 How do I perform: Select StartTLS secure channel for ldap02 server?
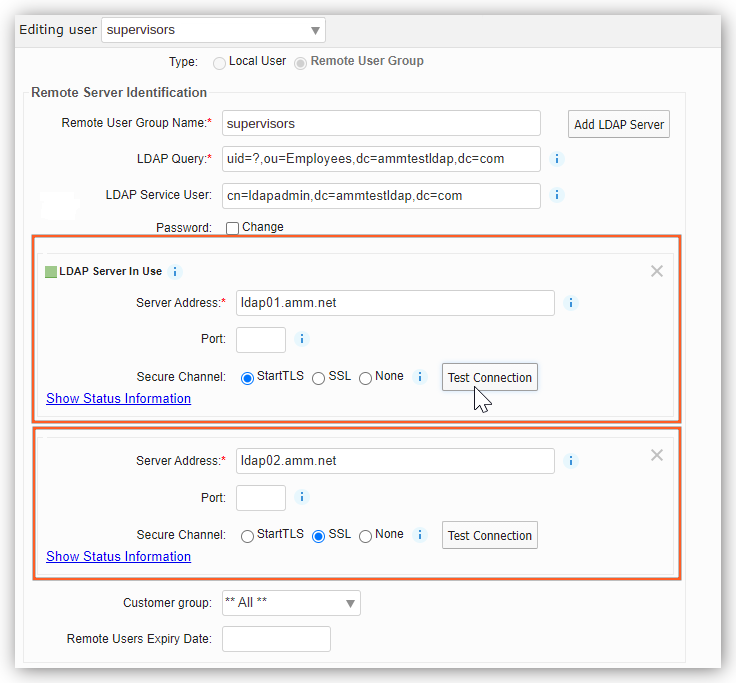click(x=247, y=536)
